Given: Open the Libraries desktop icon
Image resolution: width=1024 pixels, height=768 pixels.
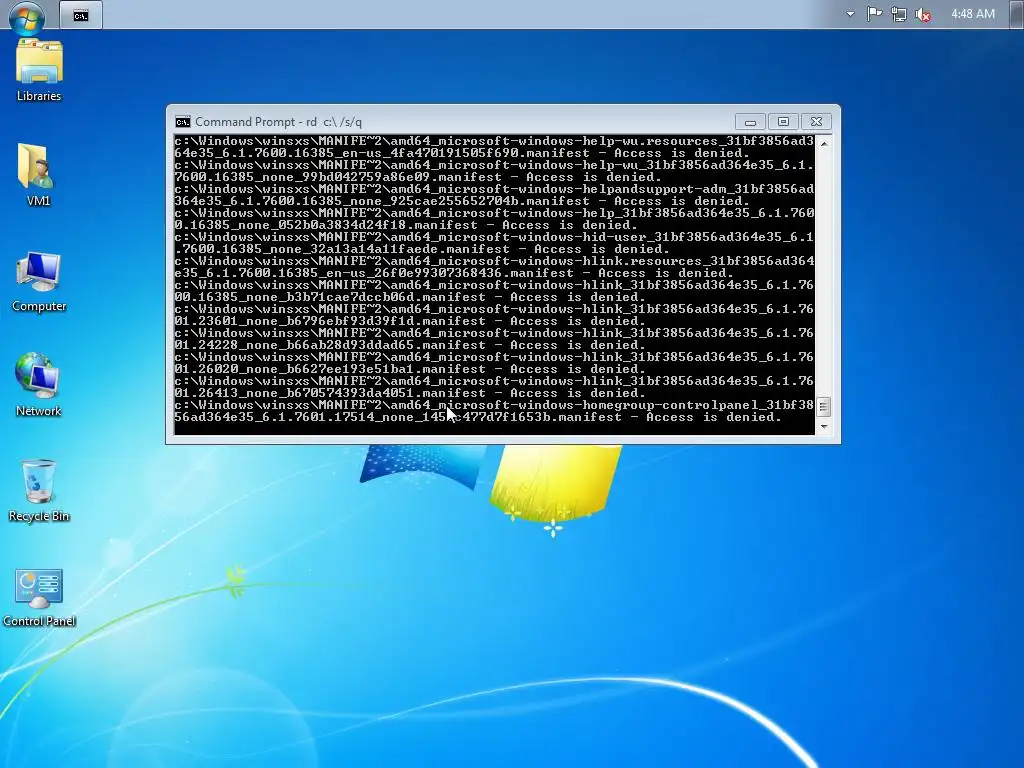Looking at the screenshot, I should (x=39, y=70).
